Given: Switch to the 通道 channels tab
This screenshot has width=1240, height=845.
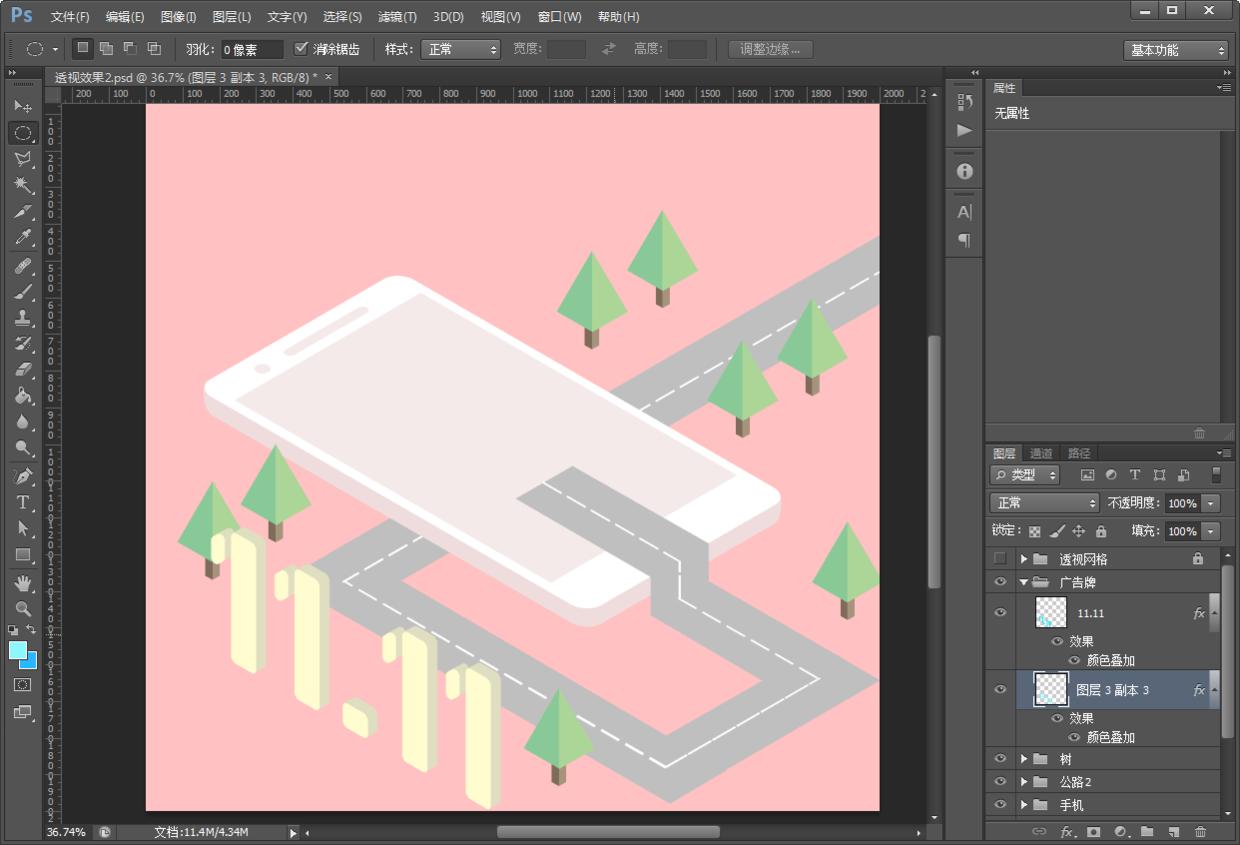Looking at the screenshot, I should click(1041, 453).
